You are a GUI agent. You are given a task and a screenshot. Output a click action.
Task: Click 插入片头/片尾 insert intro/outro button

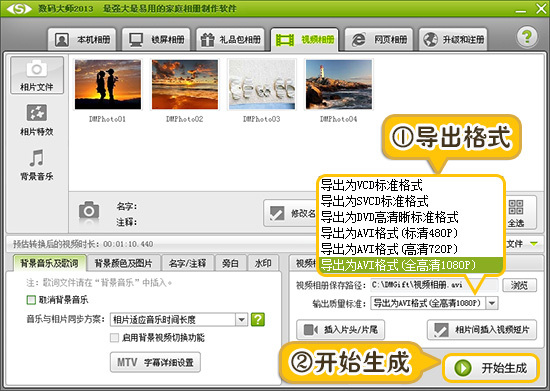(340, 330)
